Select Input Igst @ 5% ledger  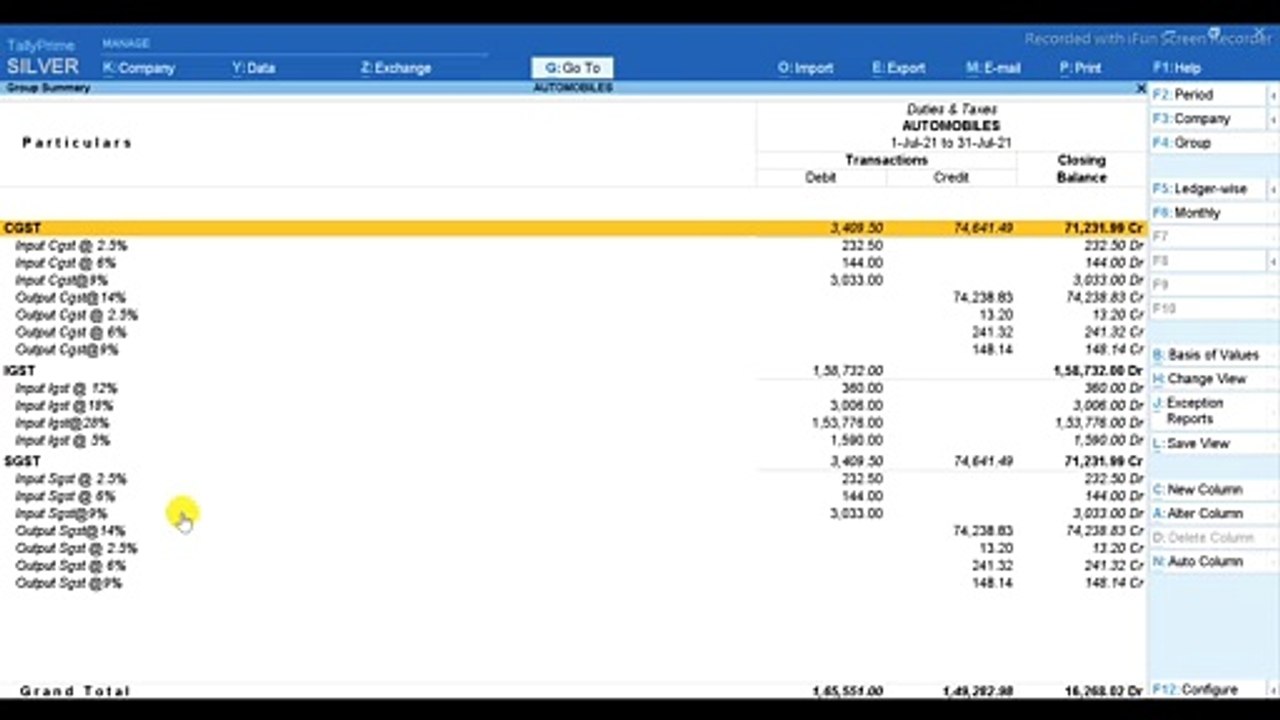(x=62, y=440)
